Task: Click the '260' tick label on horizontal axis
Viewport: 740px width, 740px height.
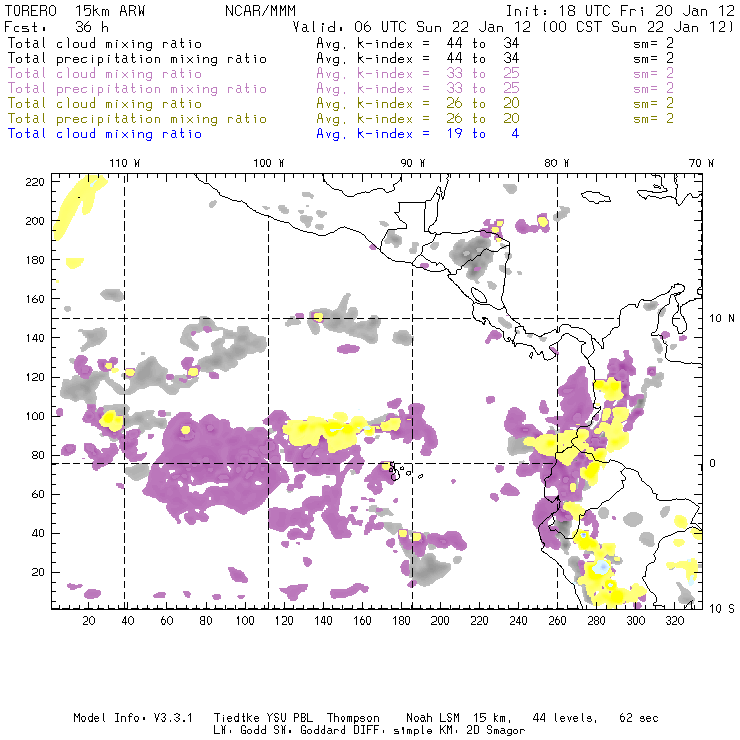Action: pos(557,621)
